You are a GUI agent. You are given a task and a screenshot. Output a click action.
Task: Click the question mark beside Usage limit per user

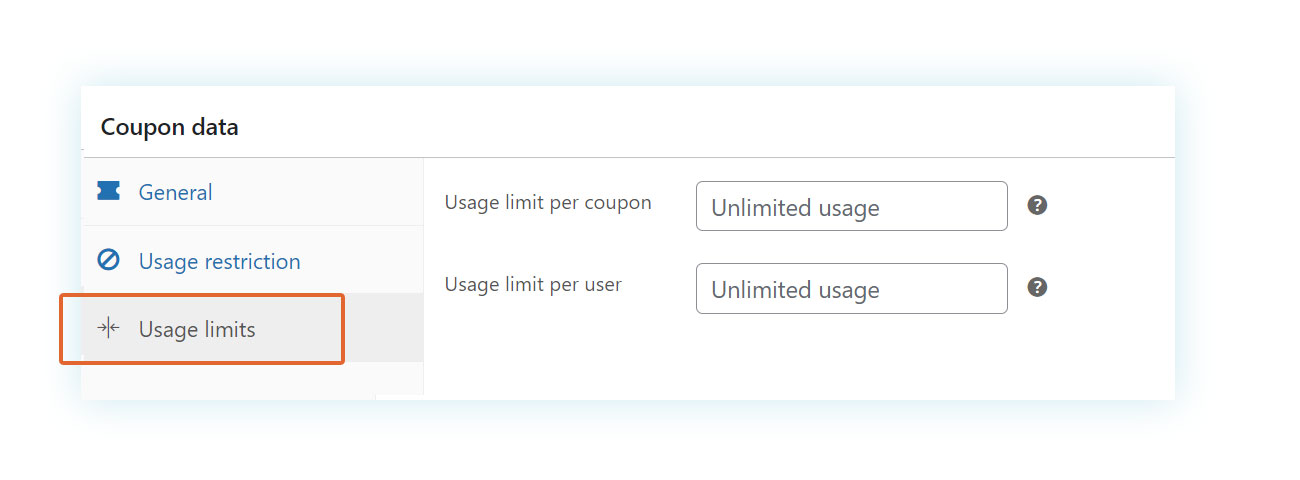(1037, 288)
